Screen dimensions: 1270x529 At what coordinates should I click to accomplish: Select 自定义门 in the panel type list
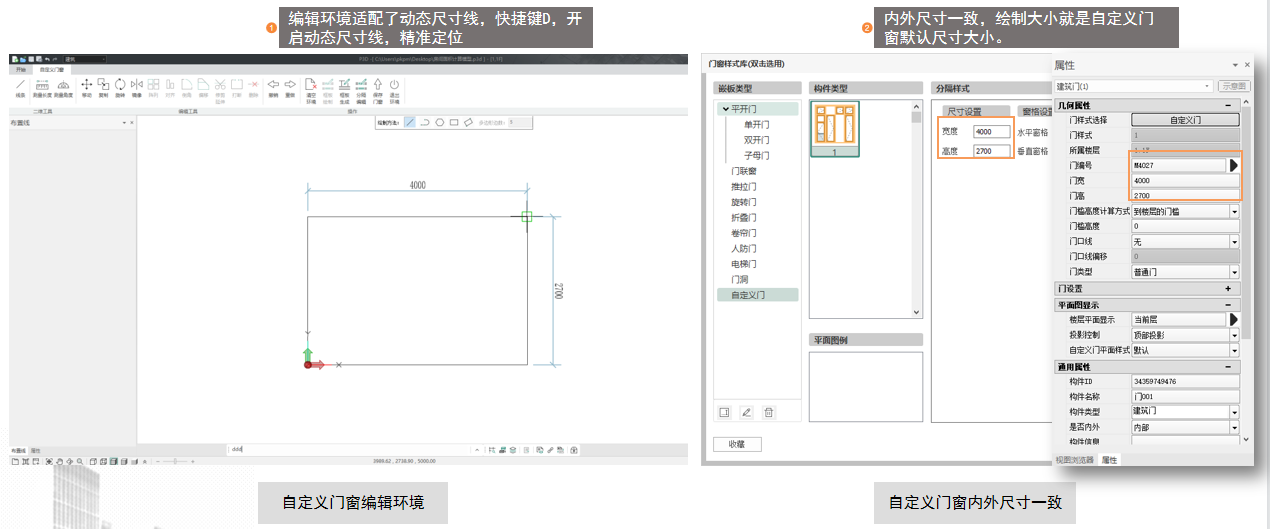tap(758, 295)
